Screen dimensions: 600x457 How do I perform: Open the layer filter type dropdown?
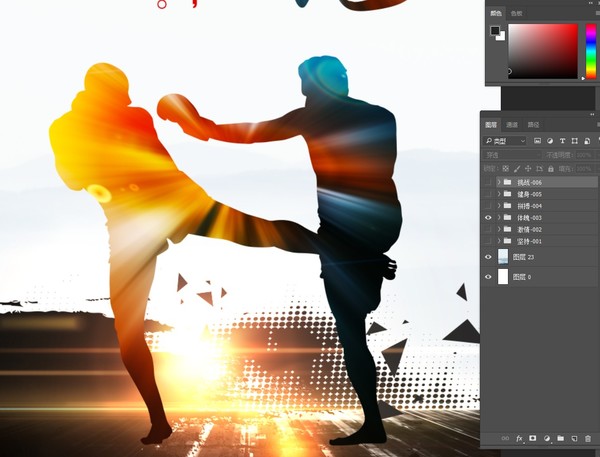coord(505,141)
